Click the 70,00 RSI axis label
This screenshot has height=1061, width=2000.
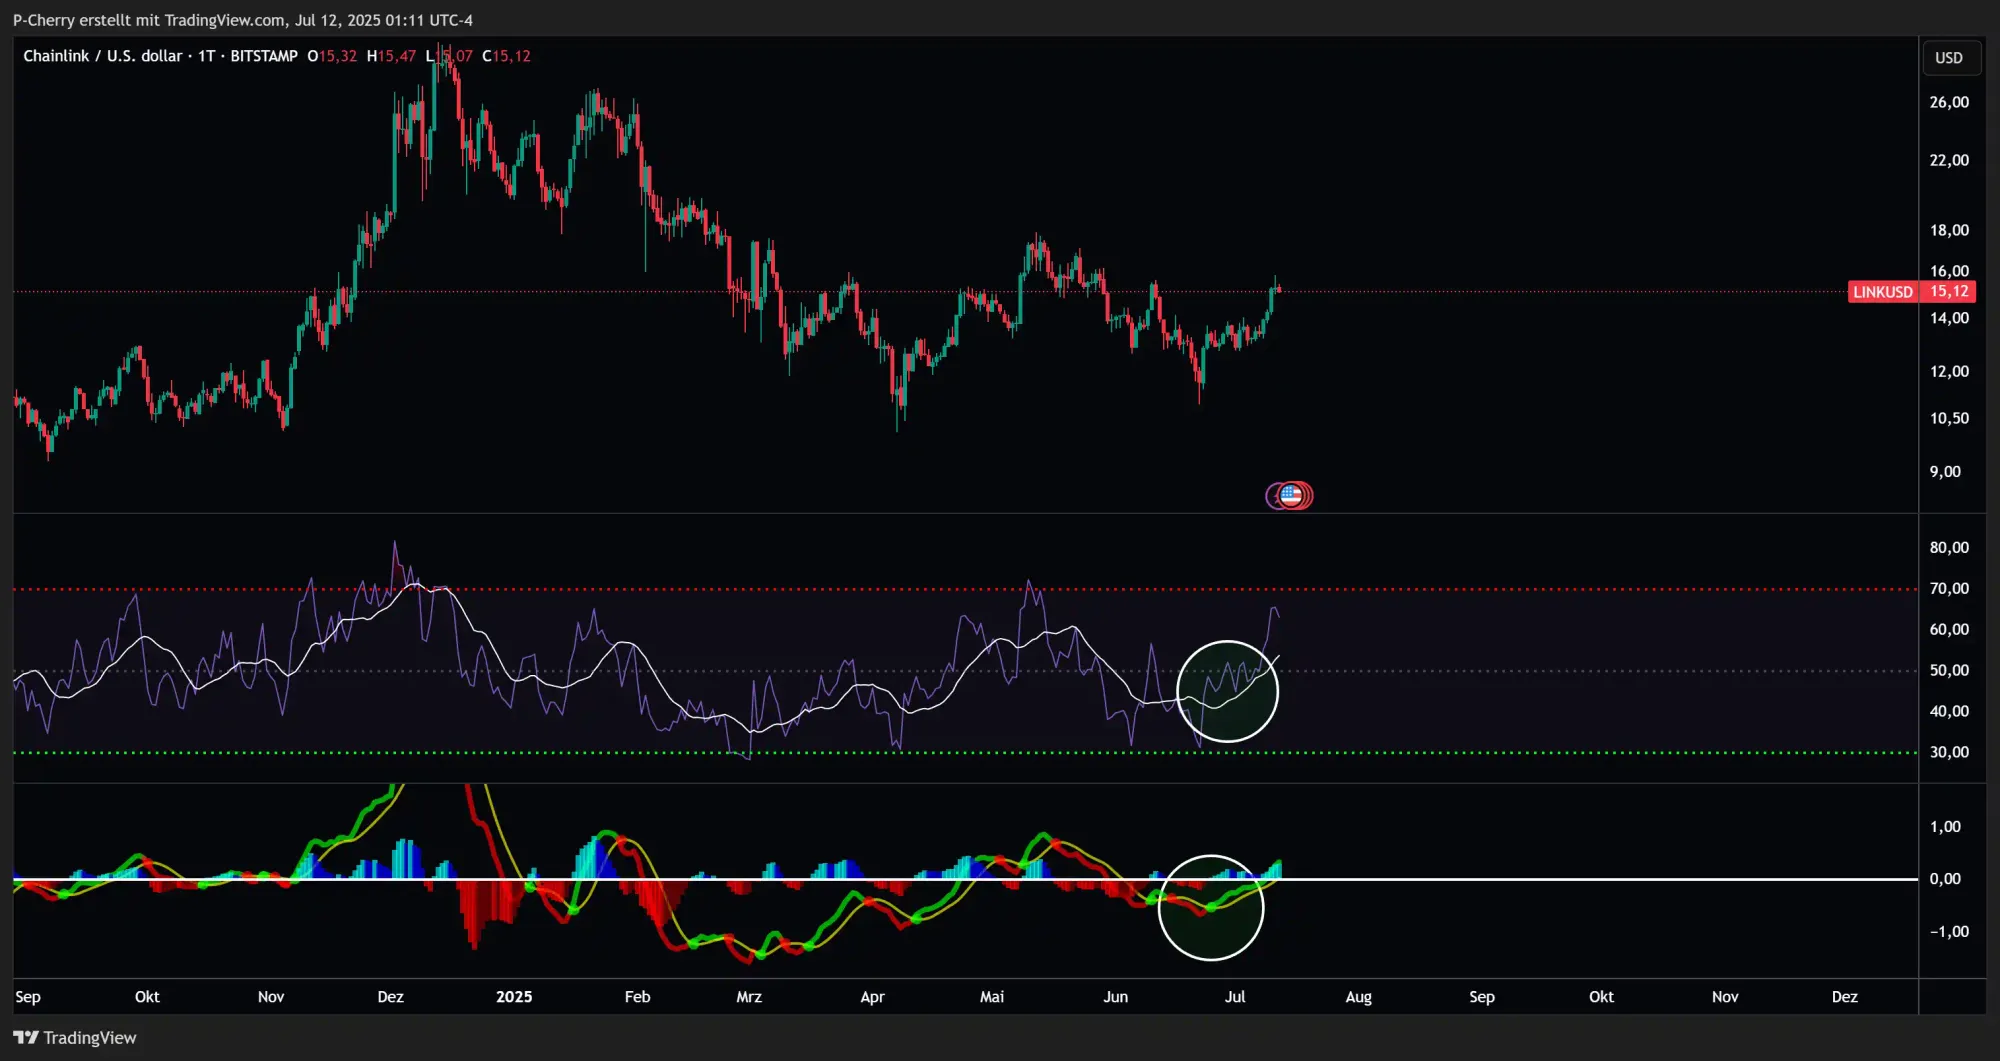(1949, 589)
